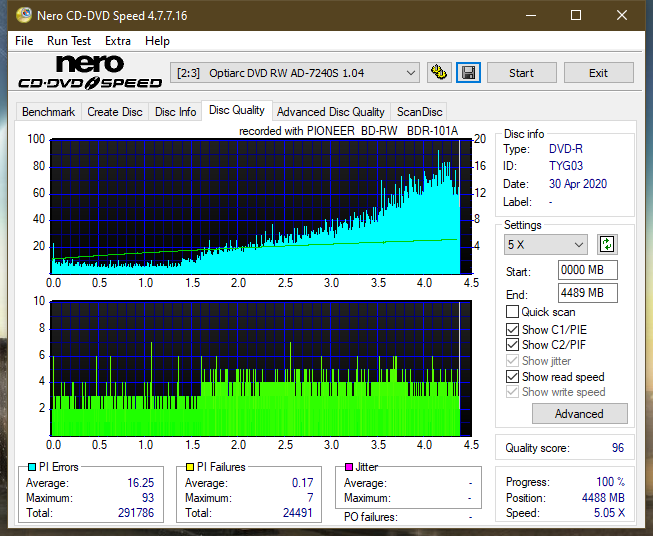Click the recorded with PIONEER BD-RW caption
This screenshot has width=653, height=536.
click(x=348, y=131)
